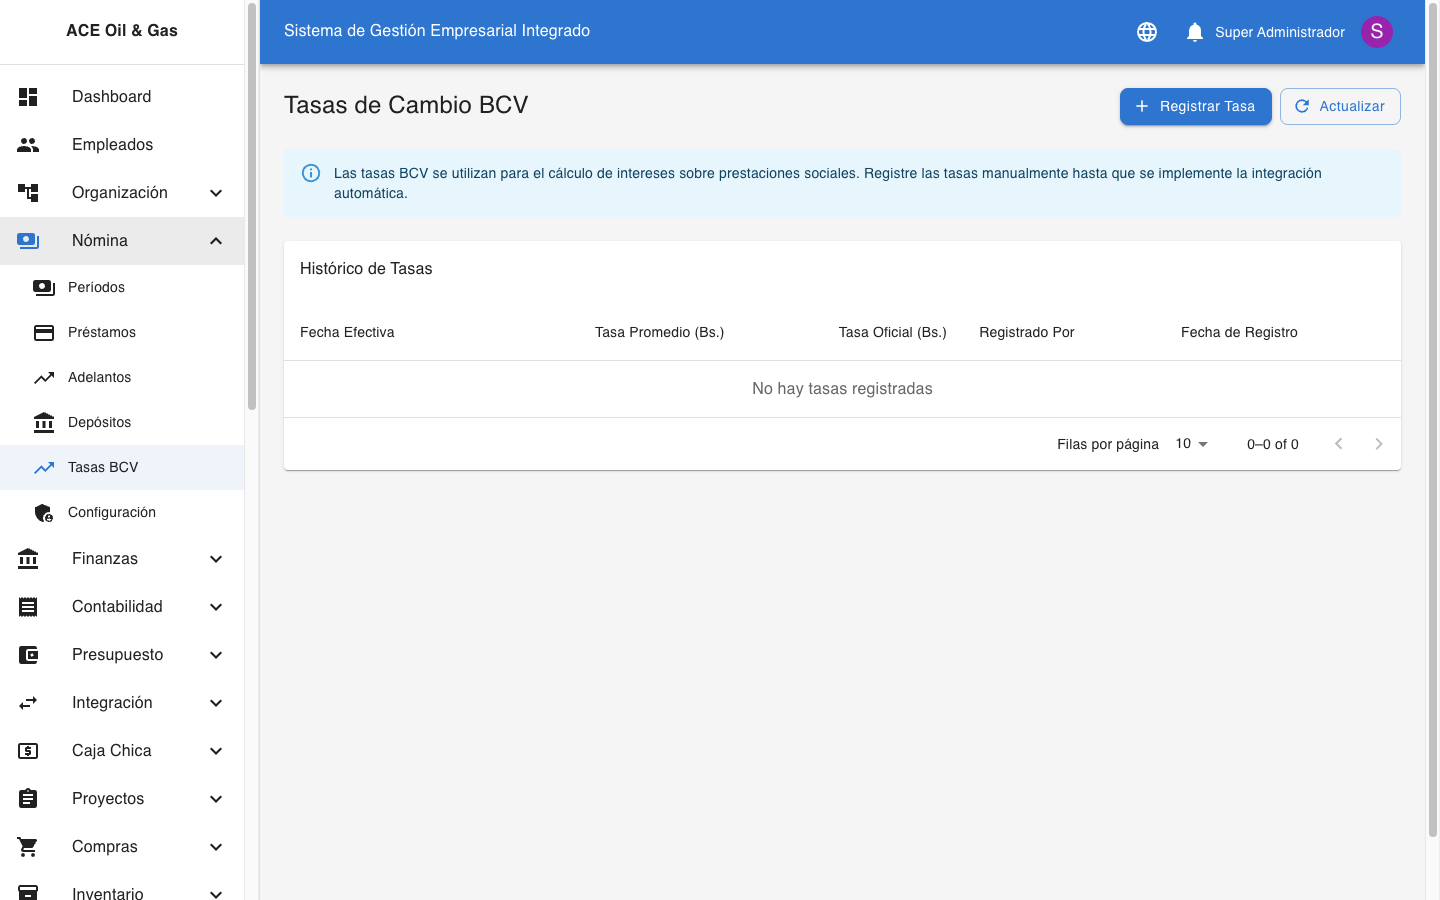Click the Actualizar button
The height and width of the screenshot is (900, 1440).
[x=1340, y=107]
